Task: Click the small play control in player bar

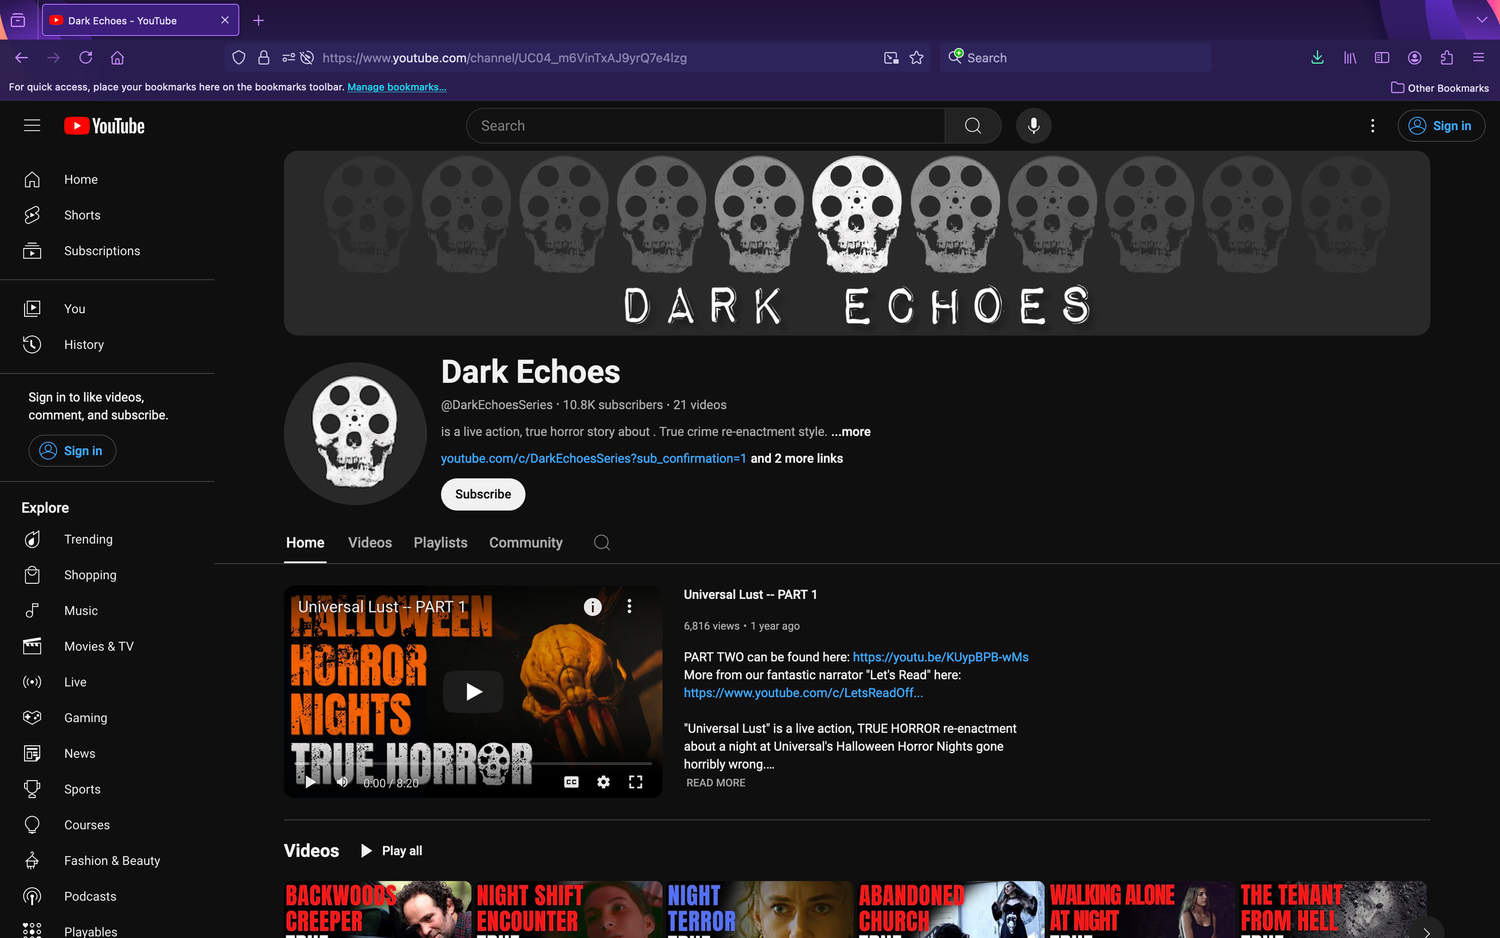Action: (310, 782)
